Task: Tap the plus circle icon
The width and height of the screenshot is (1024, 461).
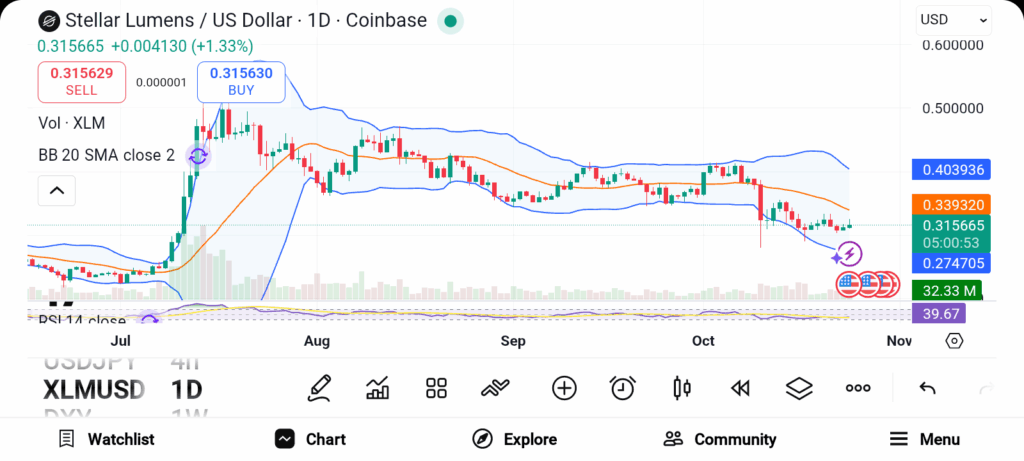Action: click(x=564, y=388)
